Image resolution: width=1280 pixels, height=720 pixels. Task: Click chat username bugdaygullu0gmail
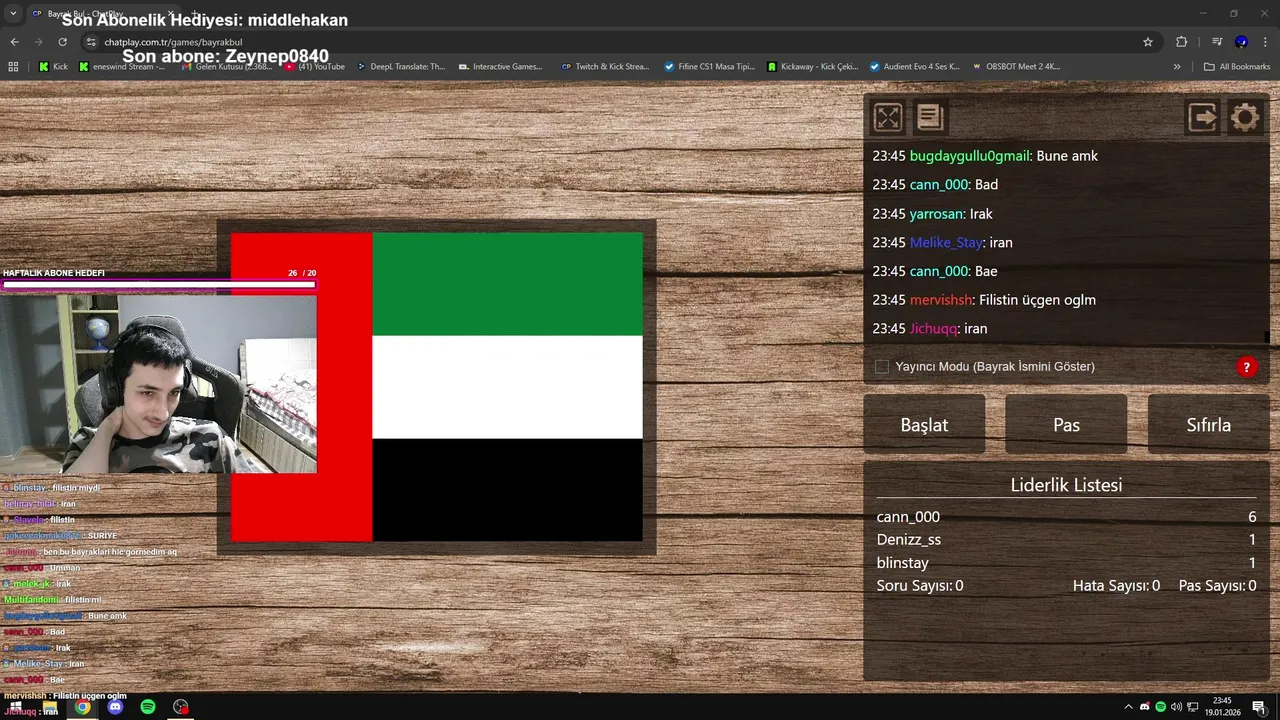click(x=969, y=156)
